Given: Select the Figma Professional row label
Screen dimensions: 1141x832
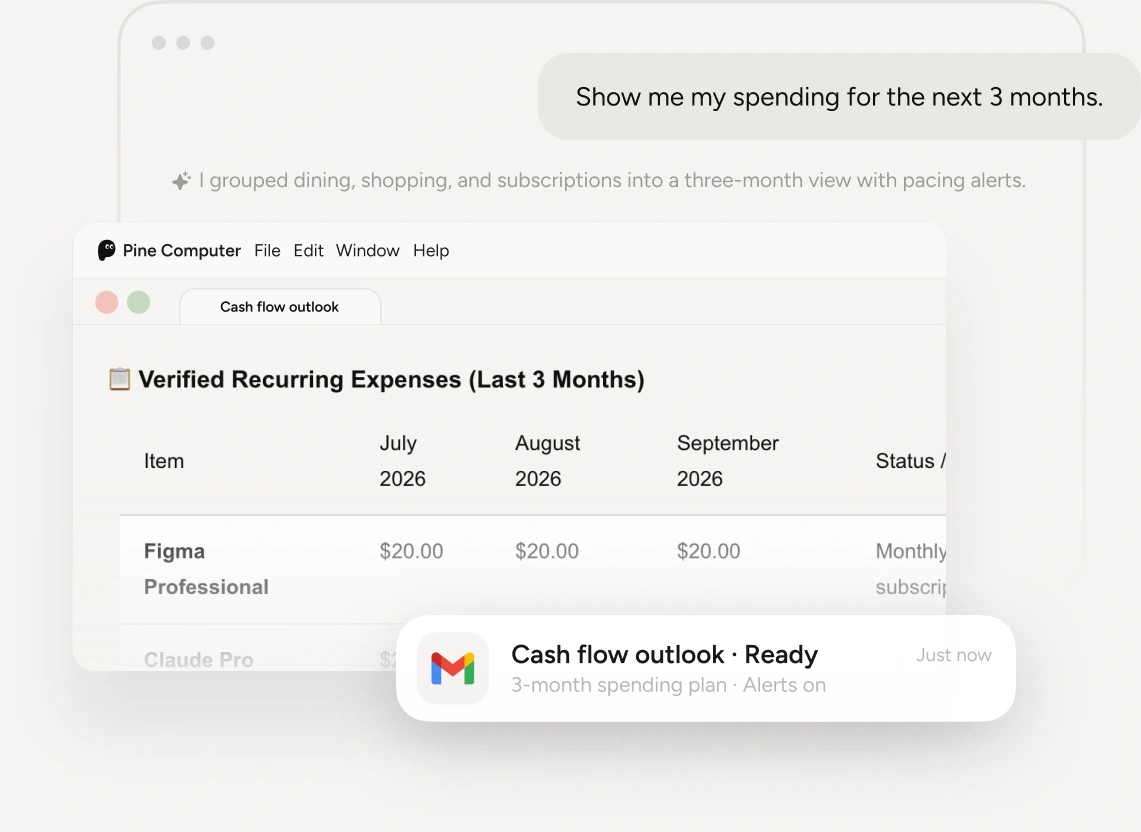Looking at the screenshot, I should coord(206,568).
